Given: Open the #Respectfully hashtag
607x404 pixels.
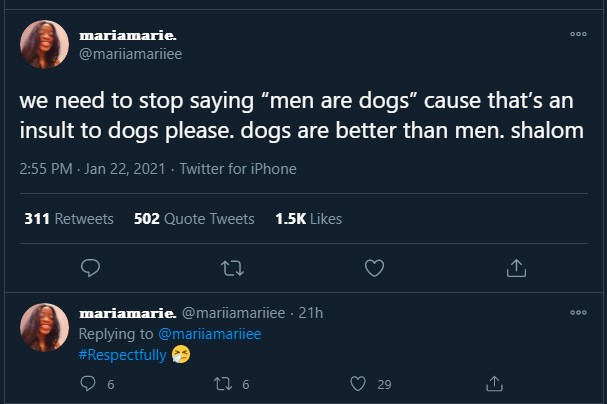Looking at the screenshot, I should [122, 353].
